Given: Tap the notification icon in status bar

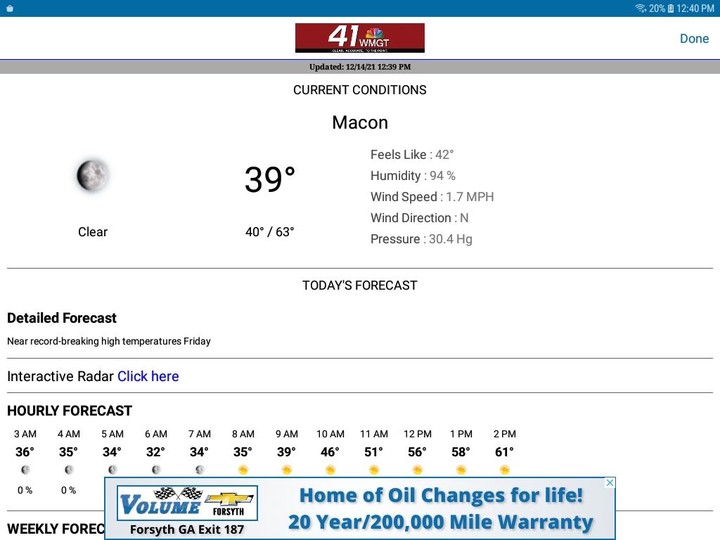Looking at the screenshot, I should coord(9,8).
